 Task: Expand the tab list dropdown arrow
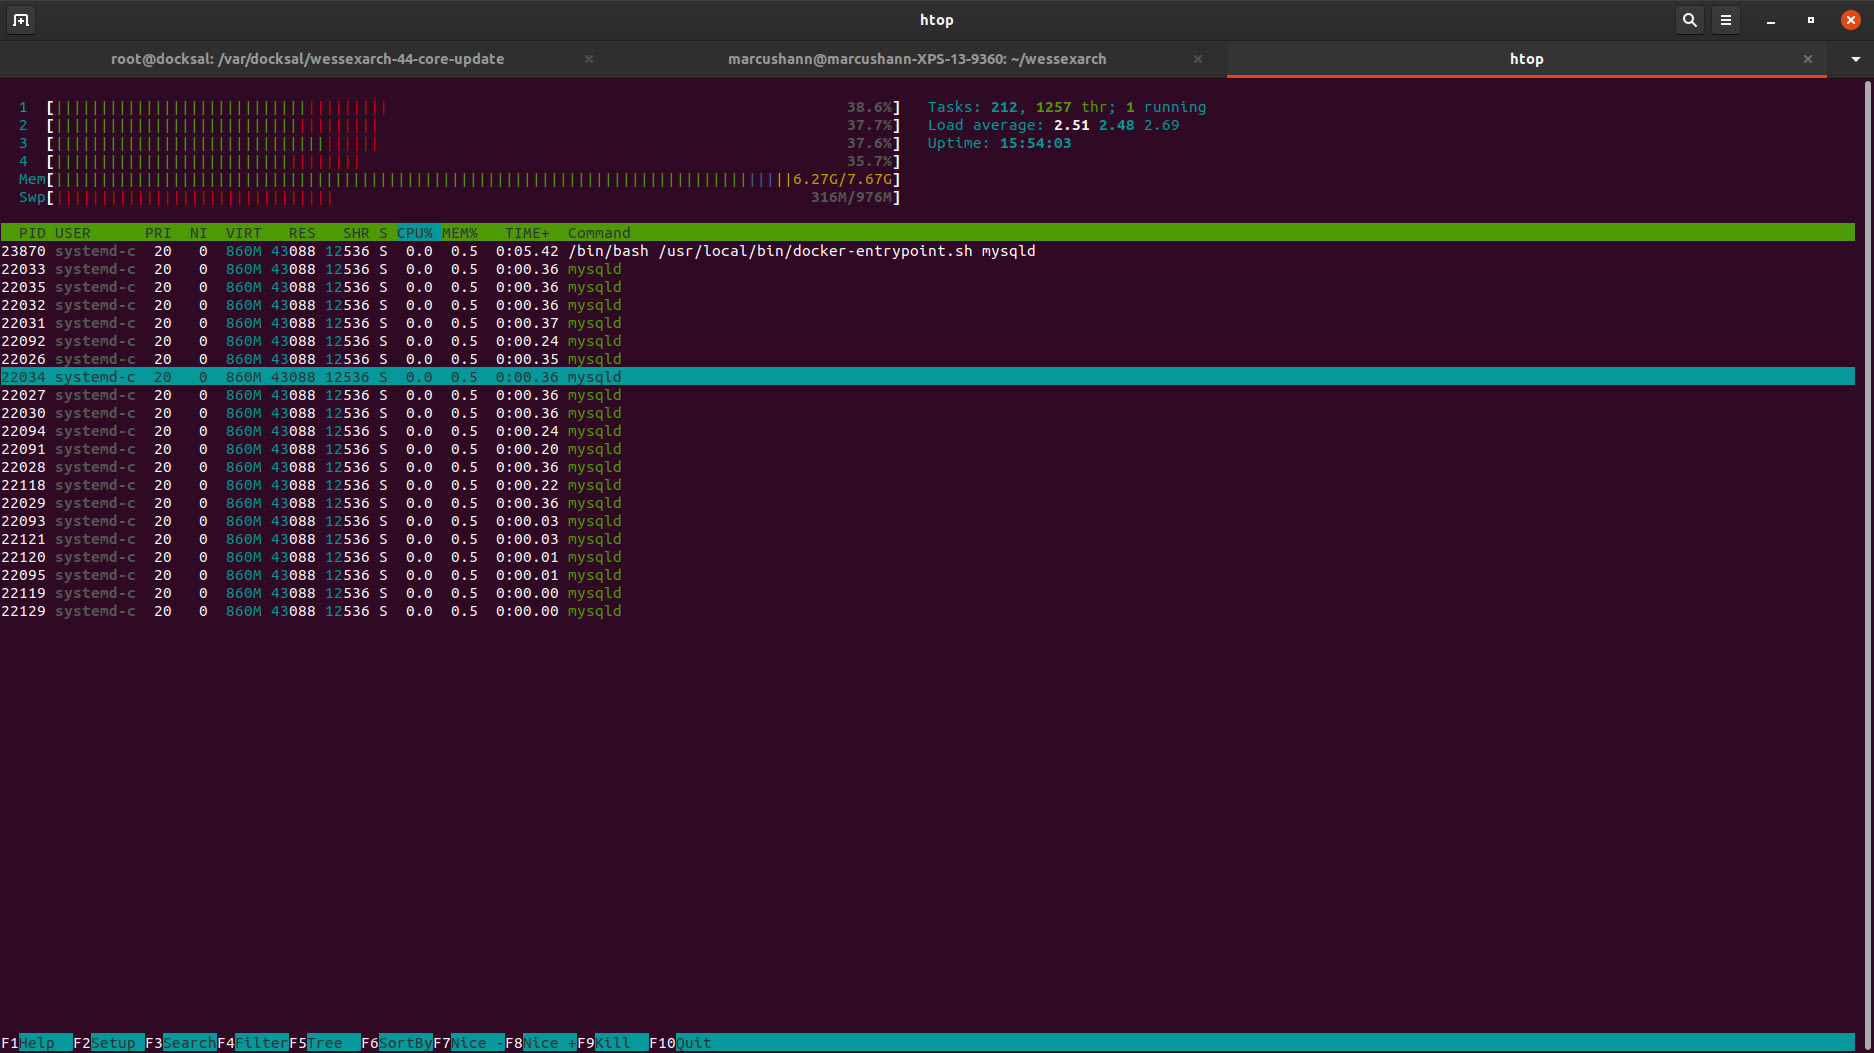[x=1855, y=59]
